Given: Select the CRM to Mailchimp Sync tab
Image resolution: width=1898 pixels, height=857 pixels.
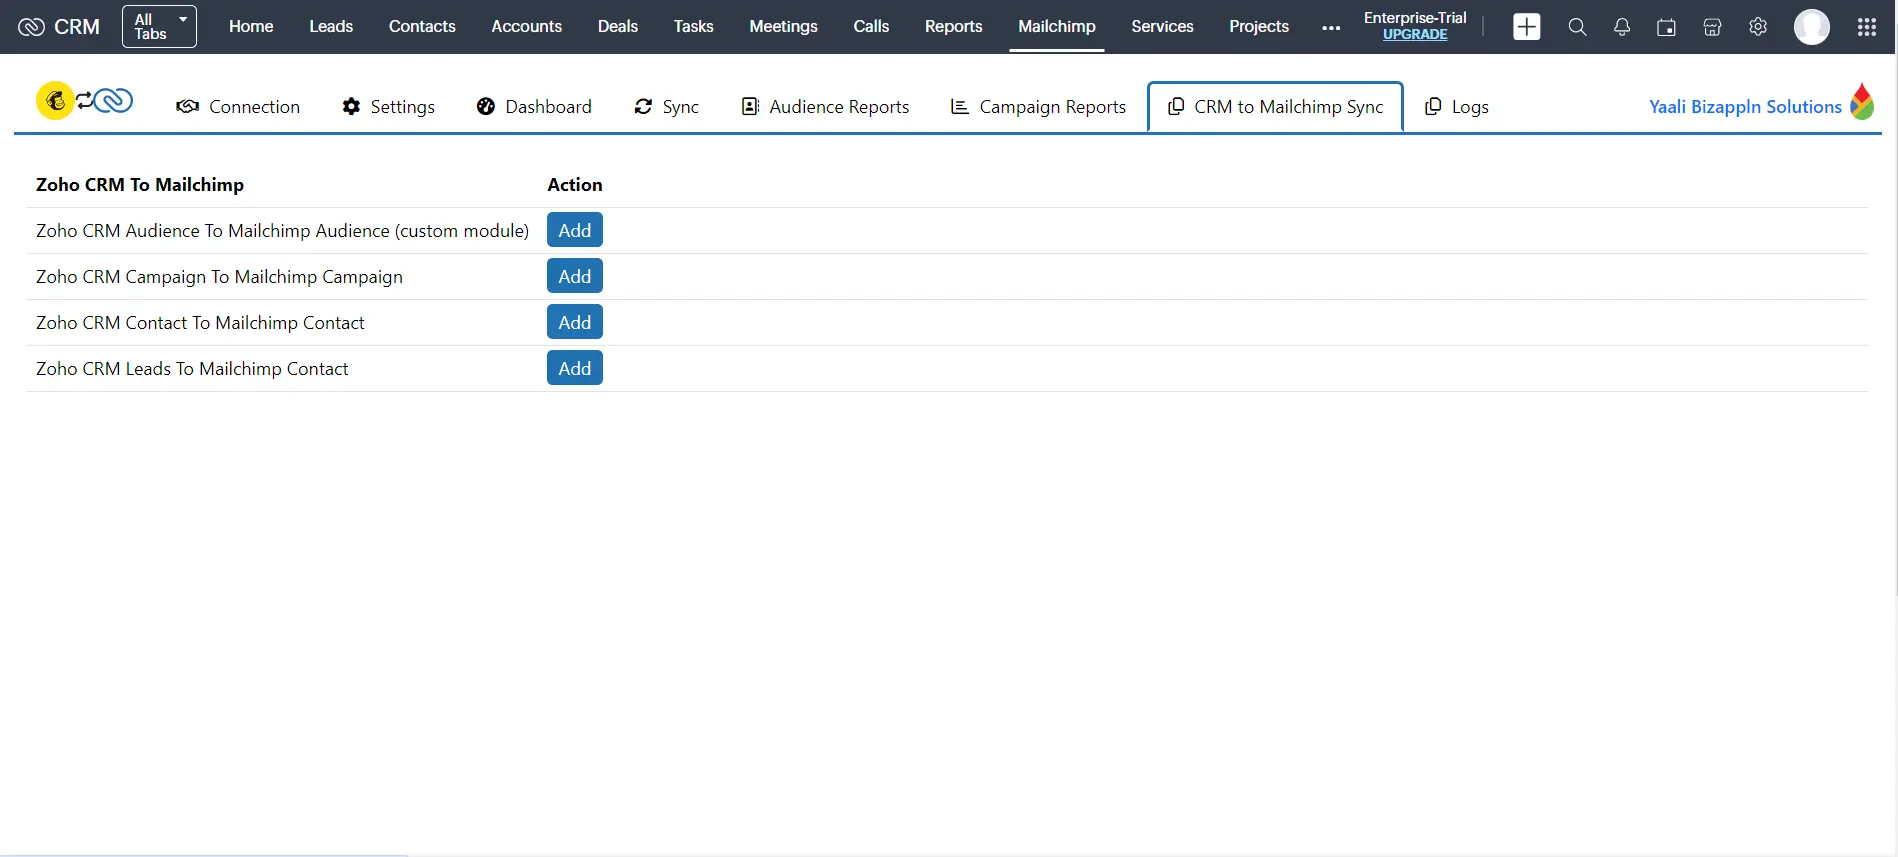Looking at the screenshot, I should 1275,107.
